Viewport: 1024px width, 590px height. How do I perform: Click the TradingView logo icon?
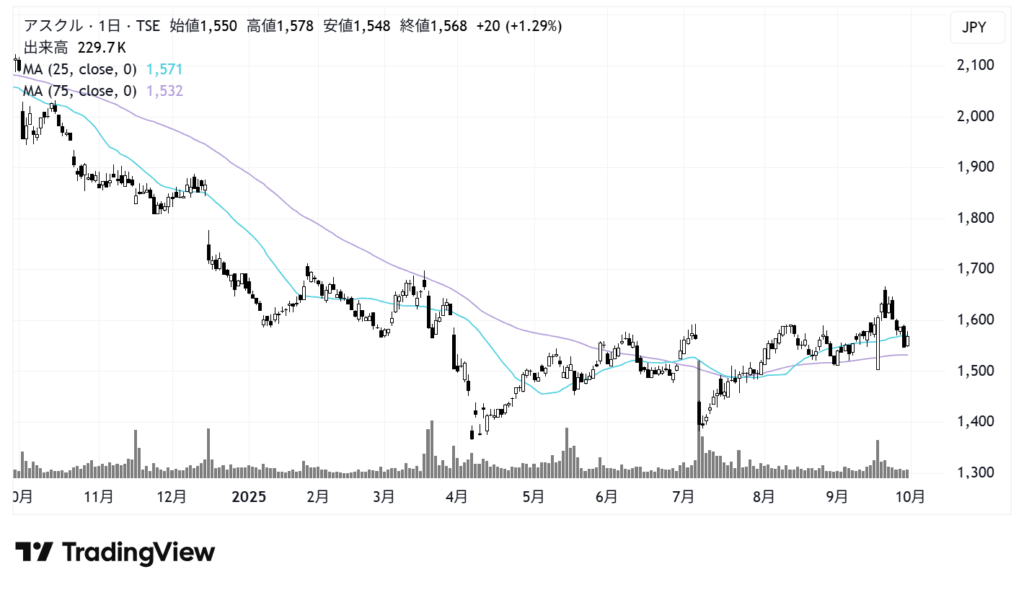tap(34, 552)
